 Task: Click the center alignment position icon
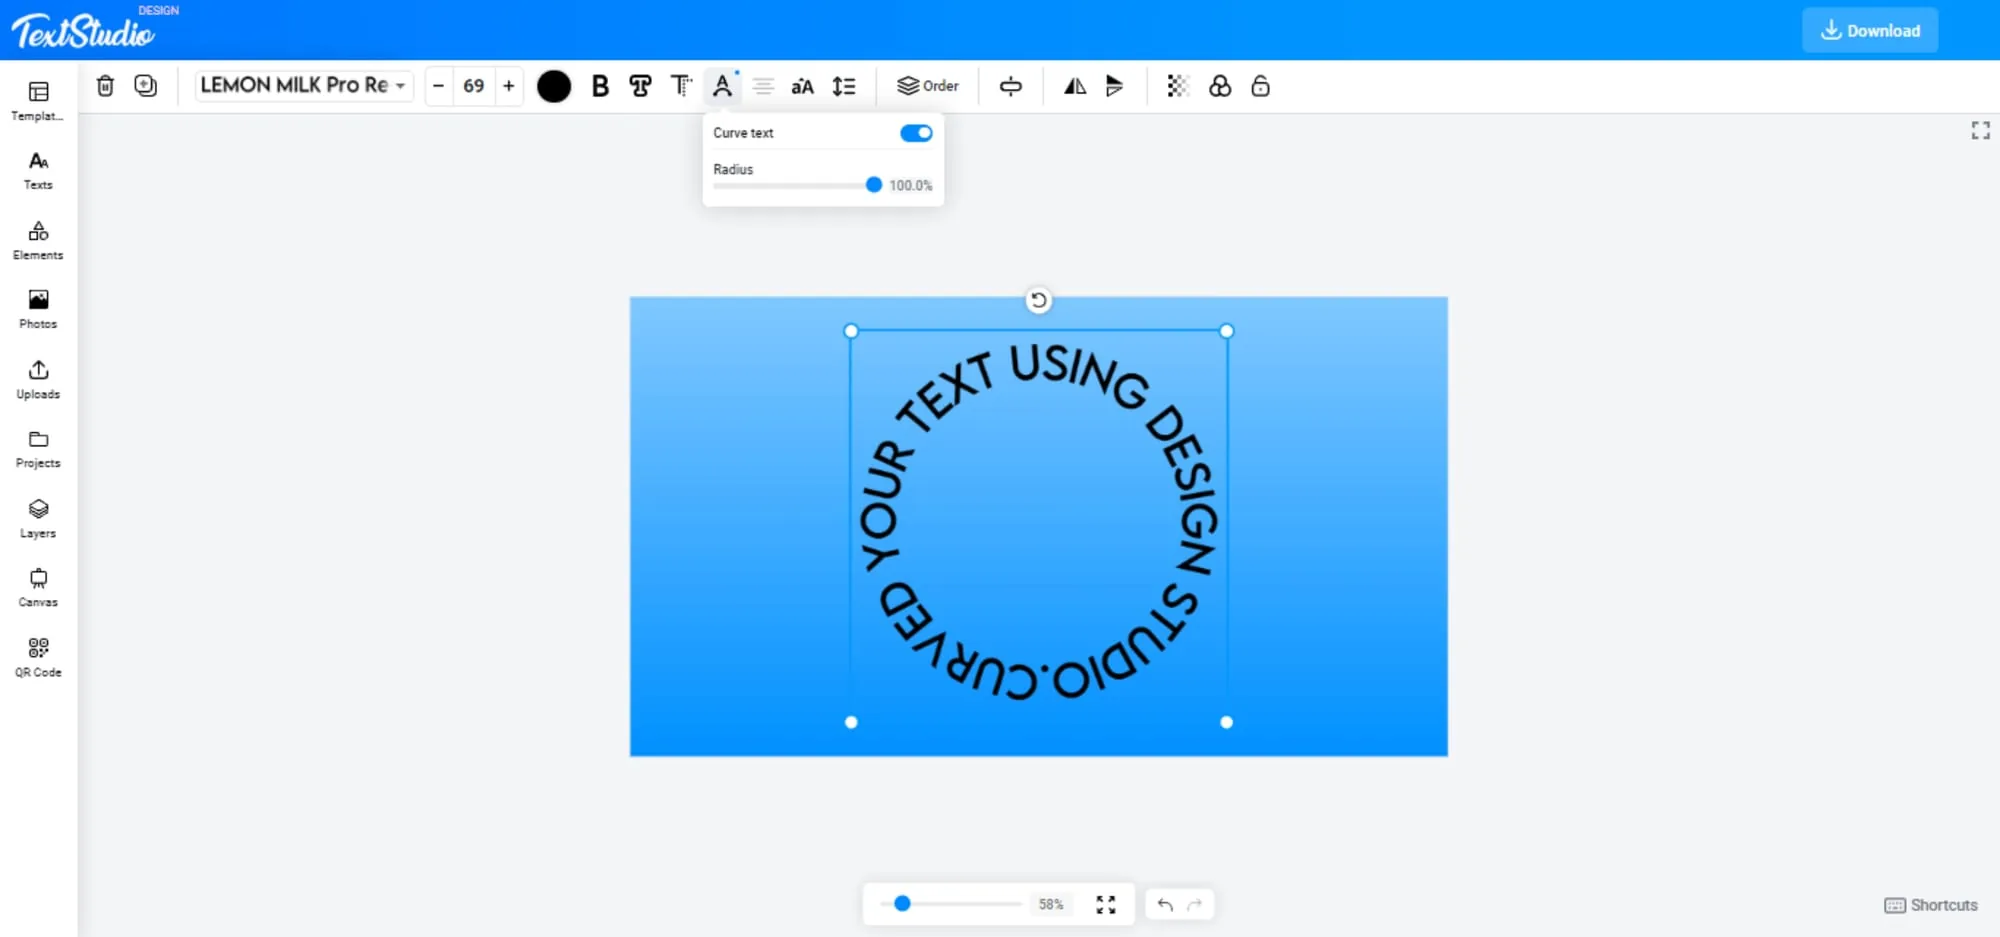pos(1011,86)
